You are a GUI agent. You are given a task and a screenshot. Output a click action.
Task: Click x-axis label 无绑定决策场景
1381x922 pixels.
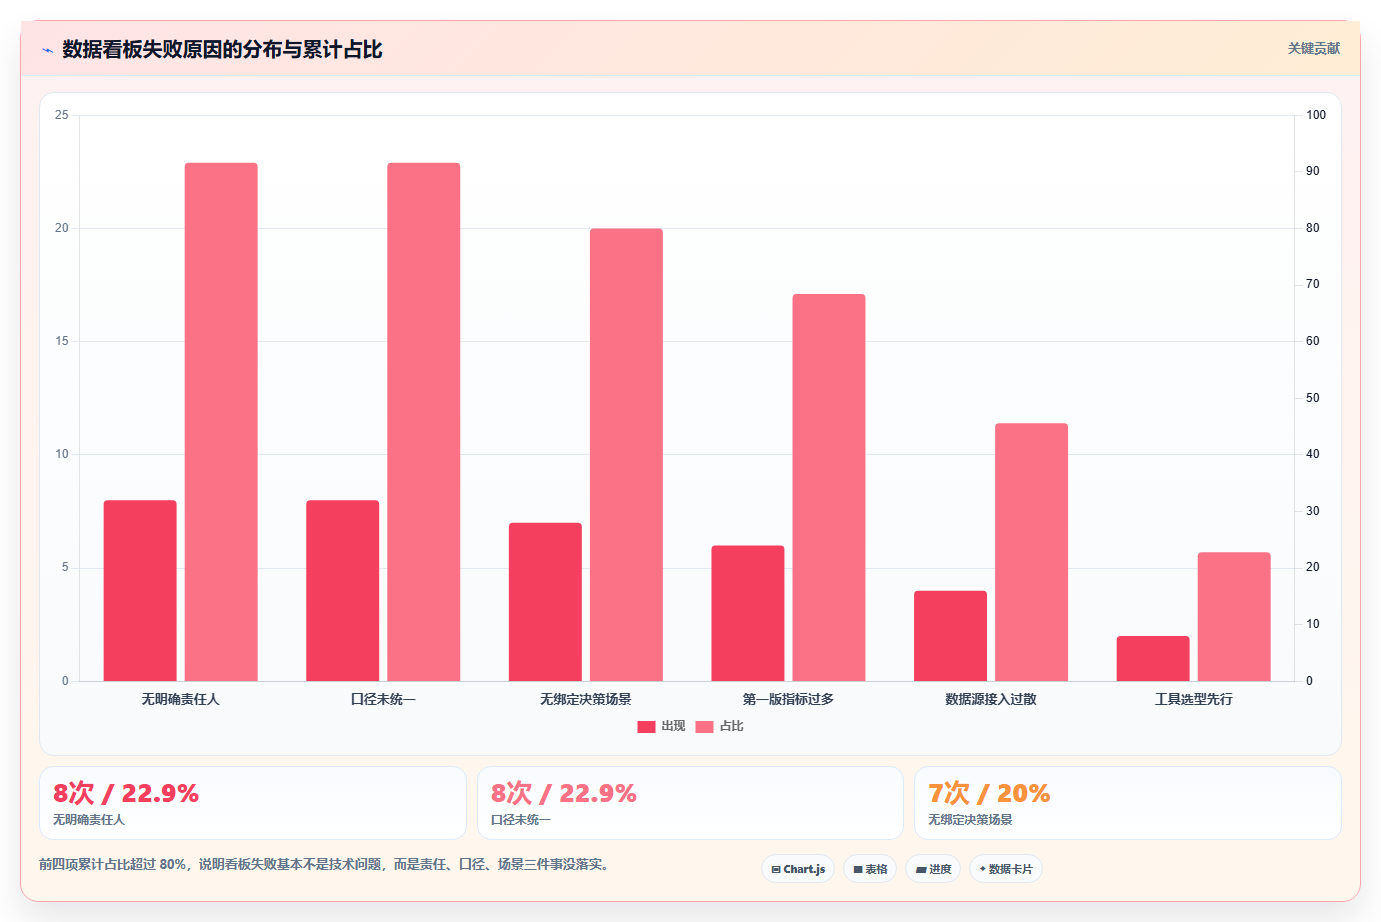click(x=586, y=699)
